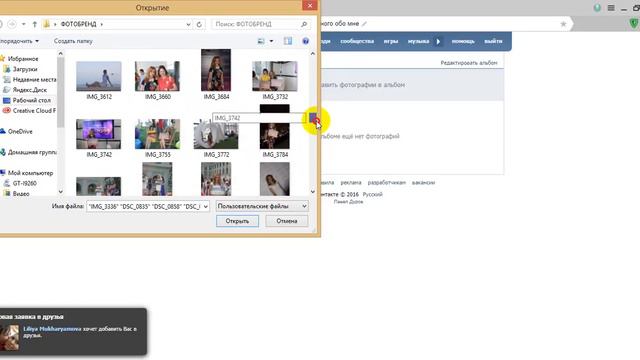Open view options dropdown arrow
Viewport: 640px width, 360px height.
pyautogui.click(x=271, y=41)
